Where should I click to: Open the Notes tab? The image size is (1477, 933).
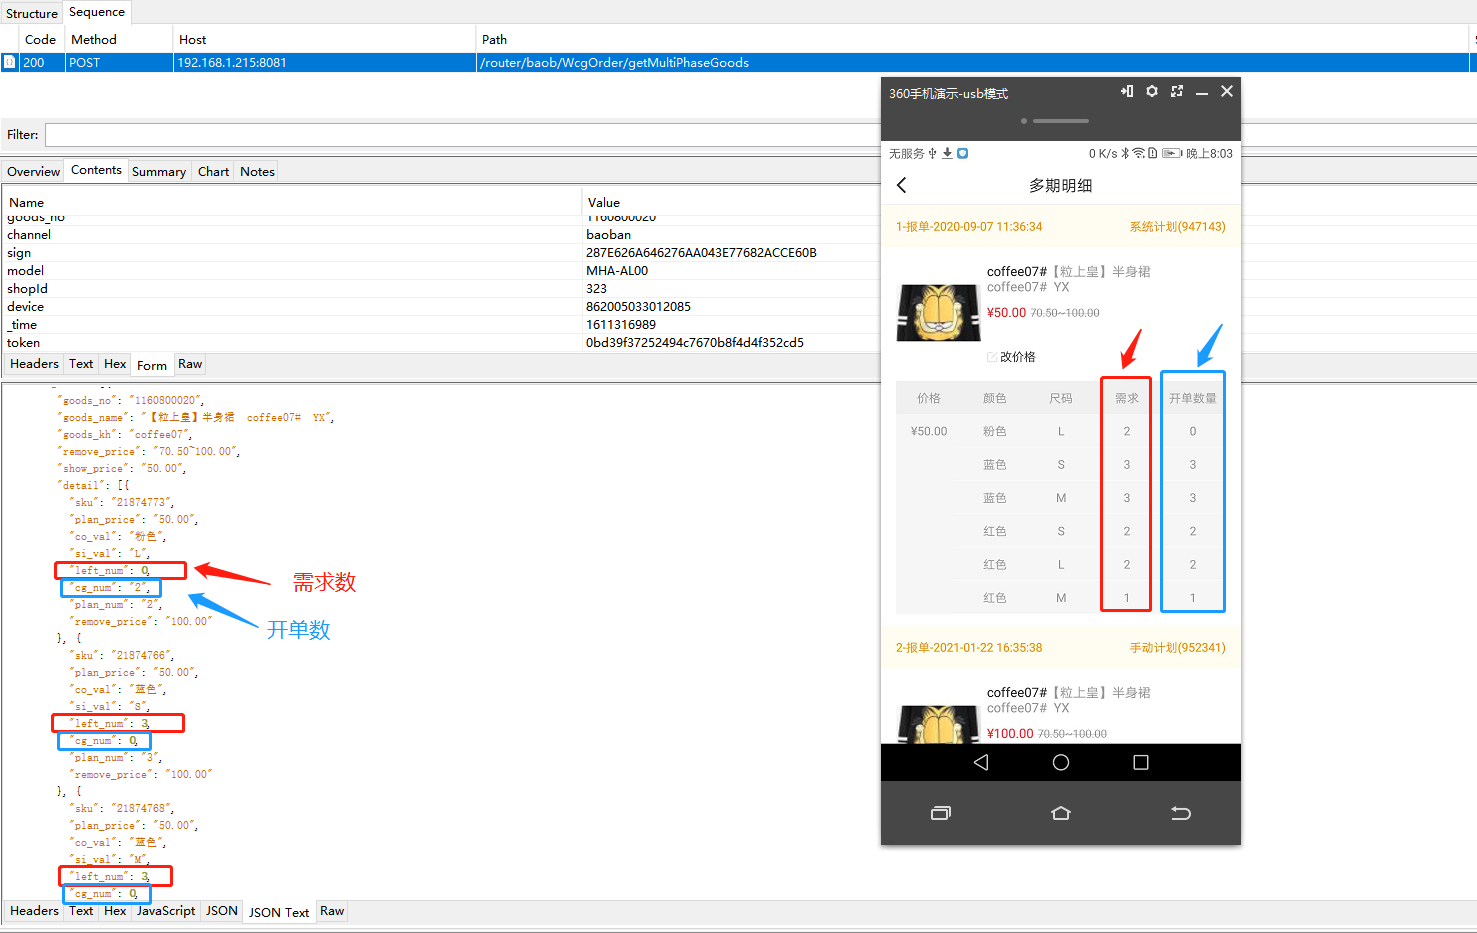coord(257,171)
